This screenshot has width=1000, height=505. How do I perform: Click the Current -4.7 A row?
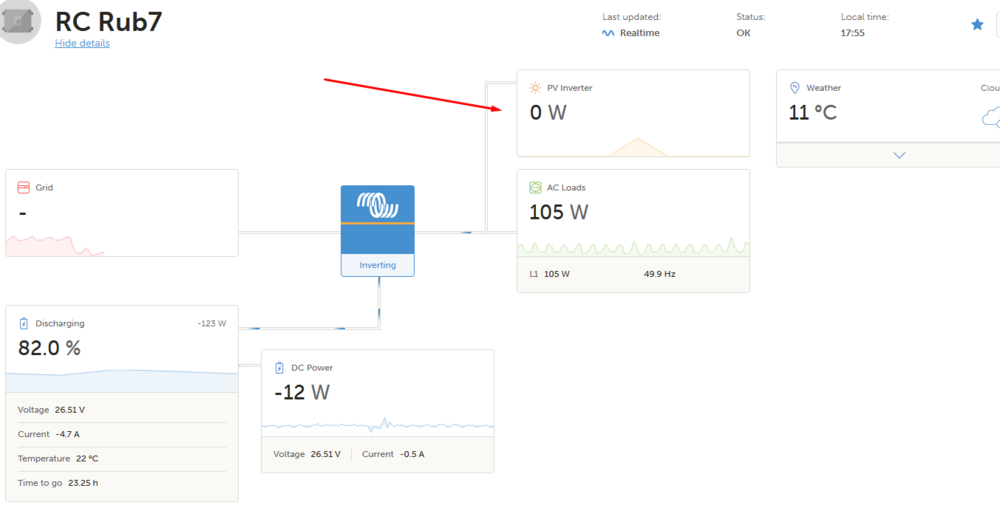(x=122, y=434)
